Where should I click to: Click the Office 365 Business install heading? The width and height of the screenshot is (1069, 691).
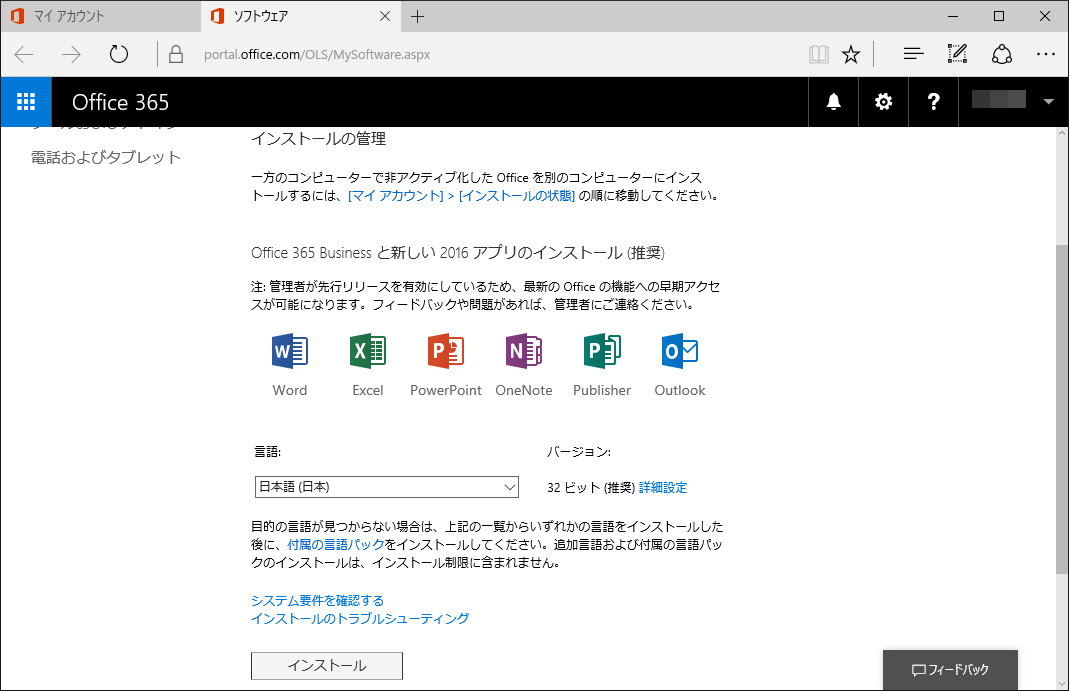[x=457, y=254]
